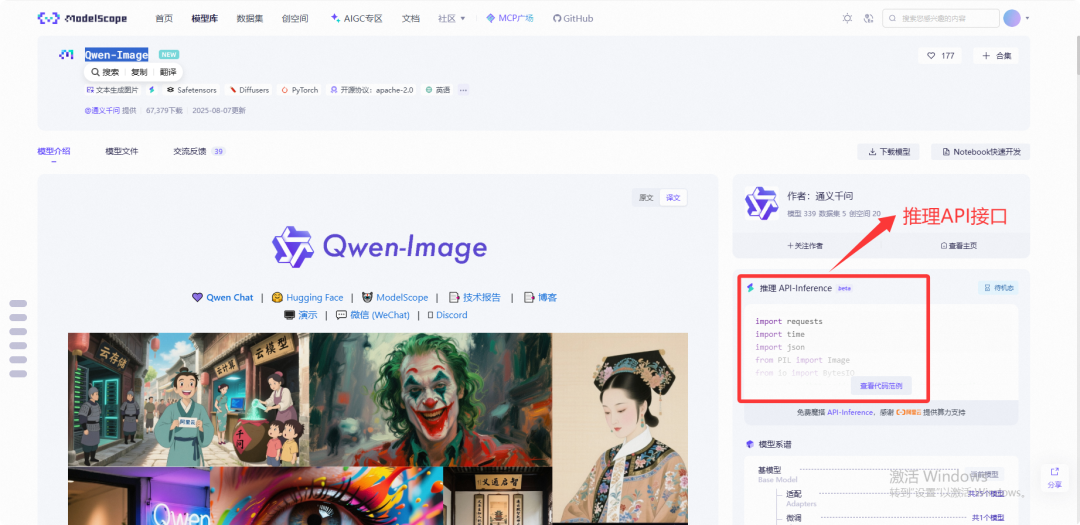
Task: Switch README view to 译文
Action: [x=673, y=198]
